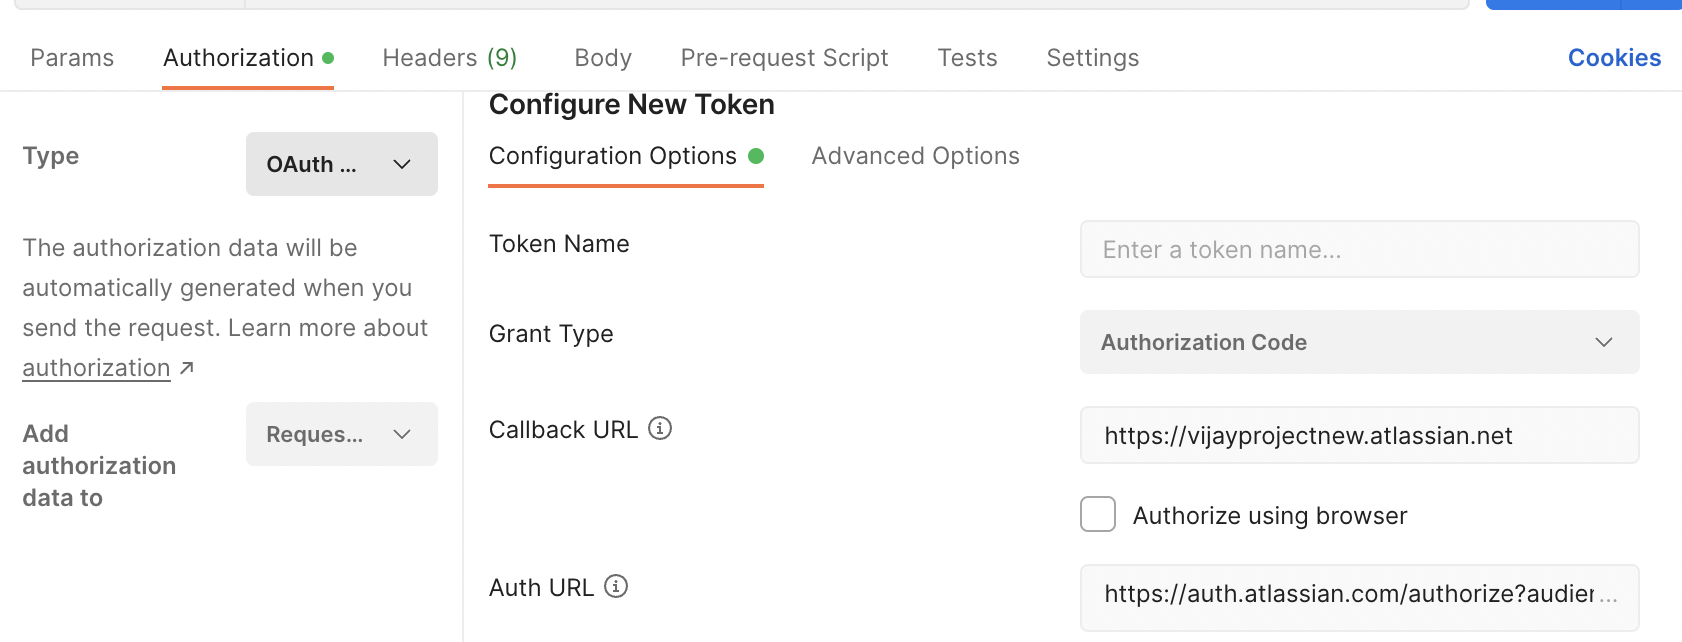
Task: Select the Body tab
Action: coord(603,58)
